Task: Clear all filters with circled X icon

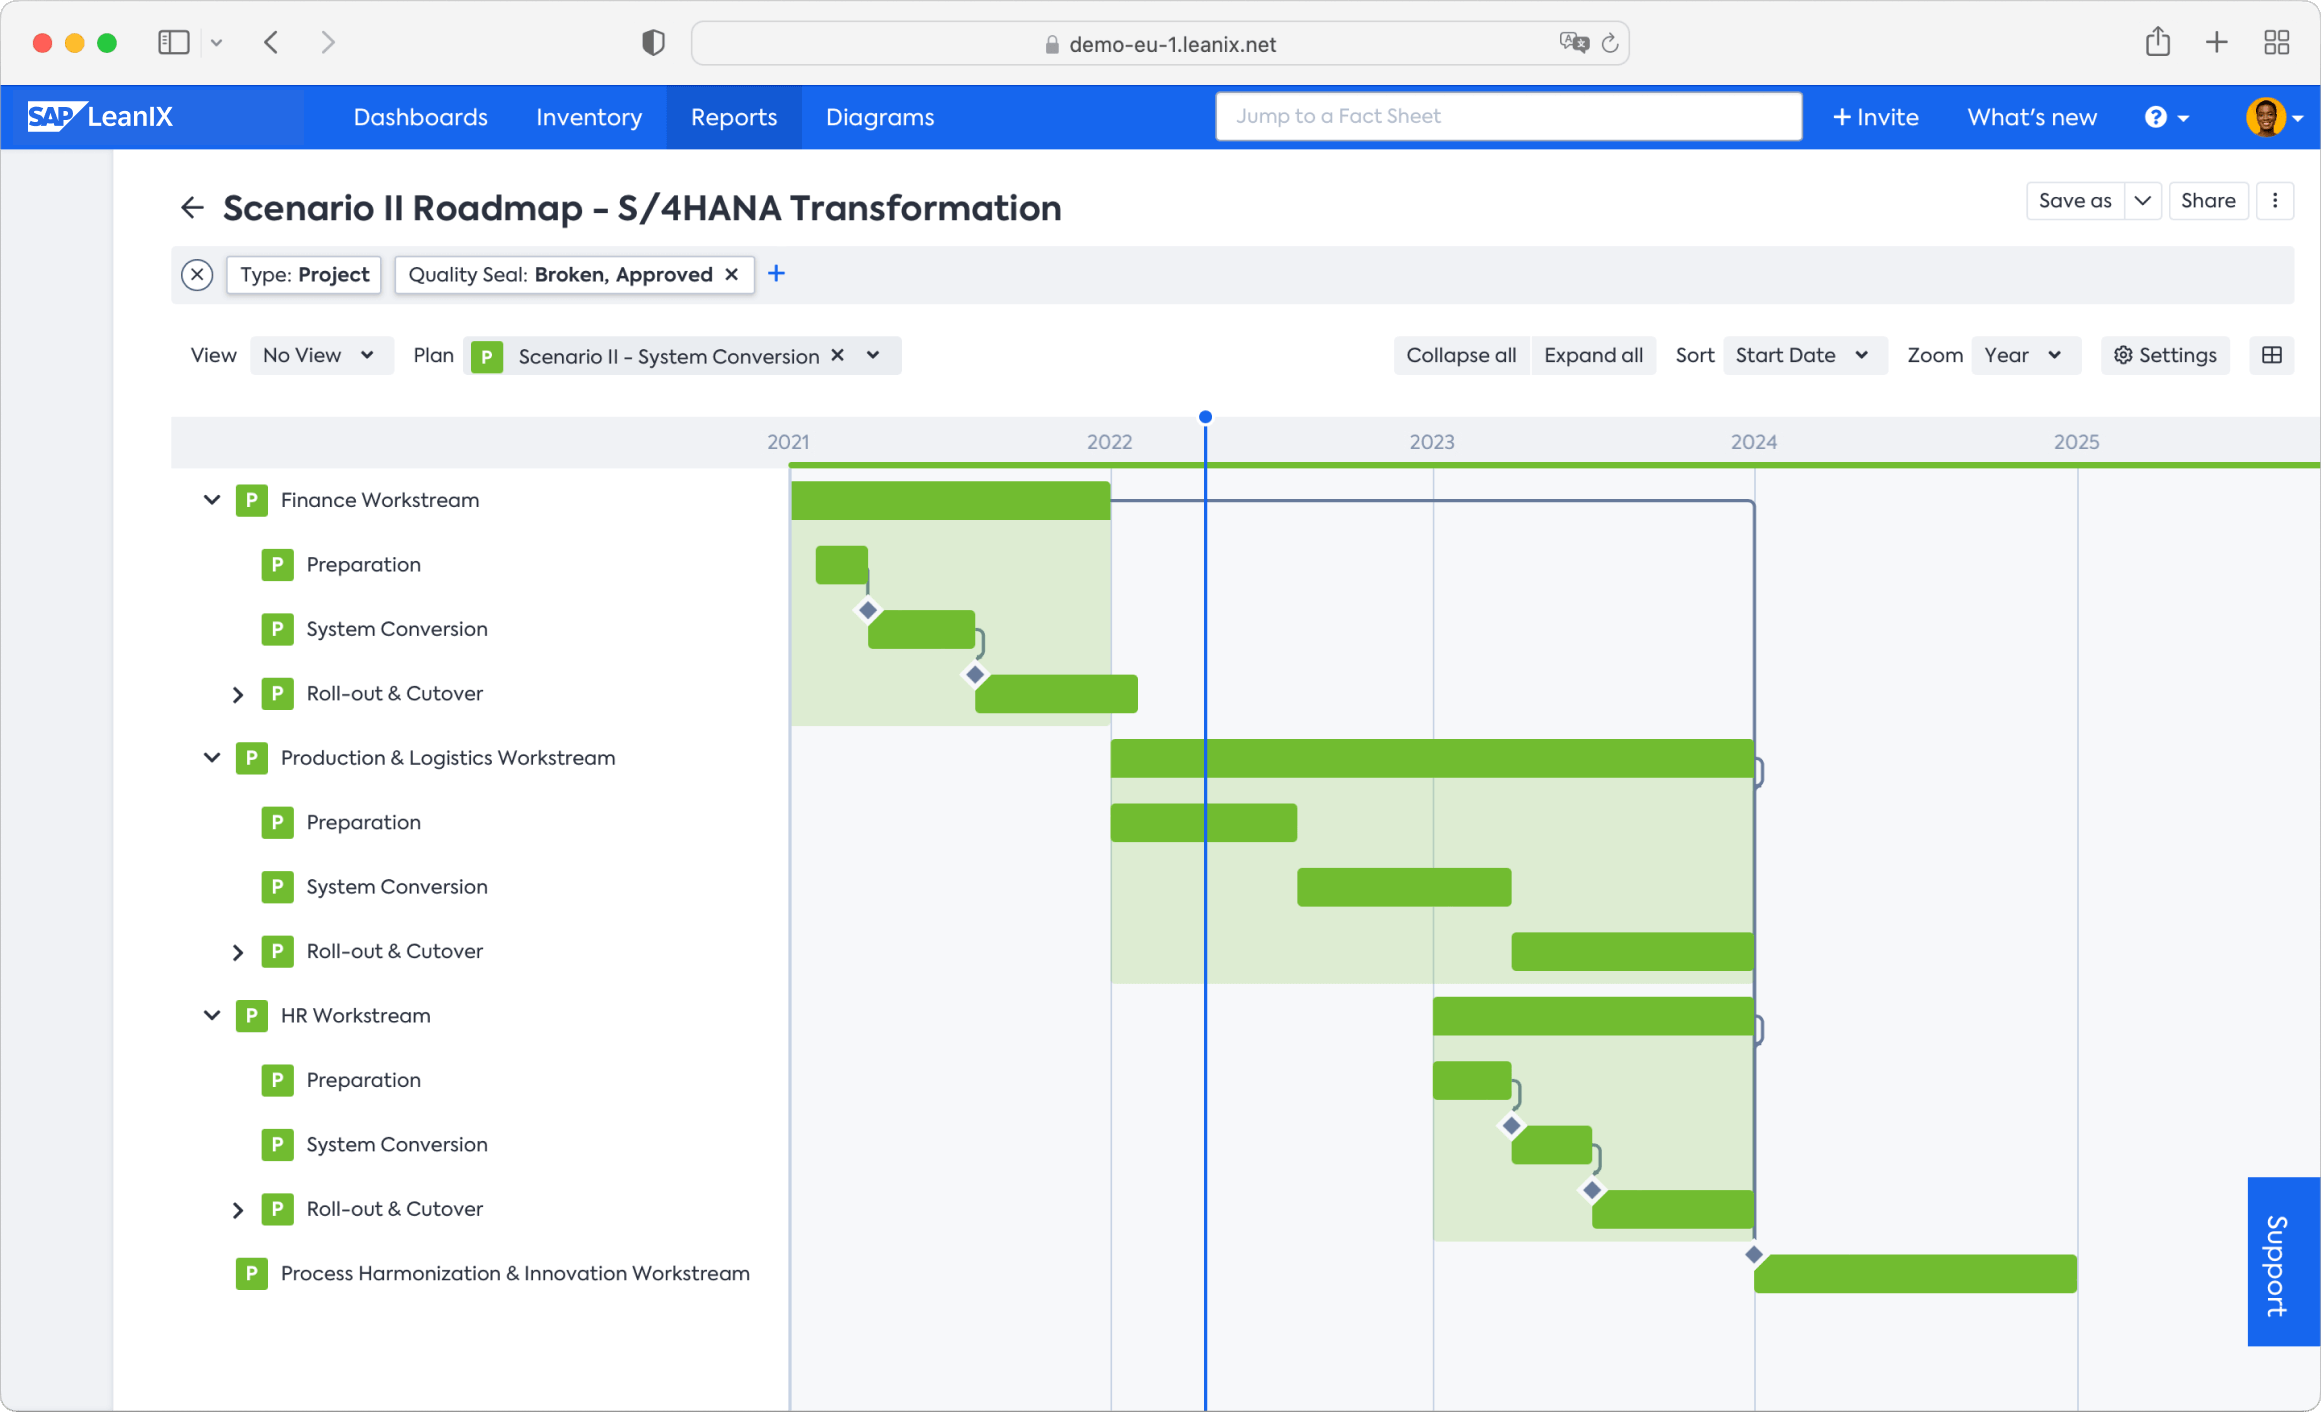Action: pos(197,275)
